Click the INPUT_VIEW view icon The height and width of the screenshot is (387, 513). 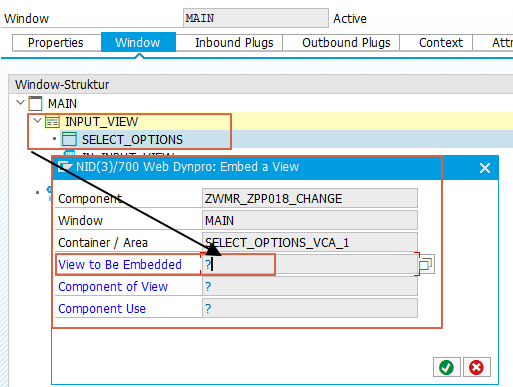click(x=52, y=122)
